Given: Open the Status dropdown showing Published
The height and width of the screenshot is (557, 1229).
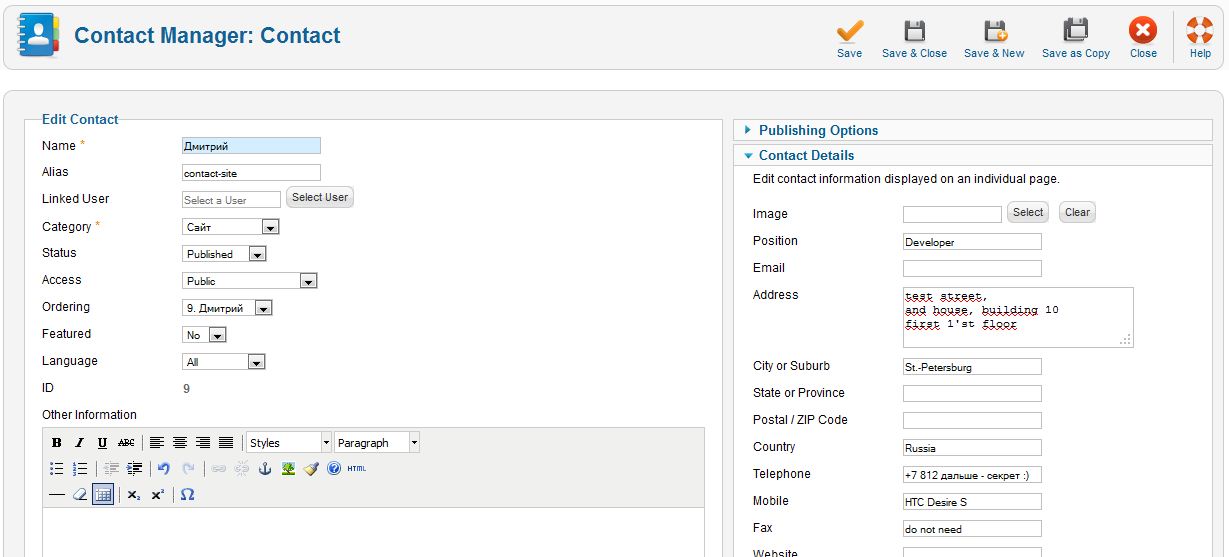Looking at the screenshot, I should point(225,254).
